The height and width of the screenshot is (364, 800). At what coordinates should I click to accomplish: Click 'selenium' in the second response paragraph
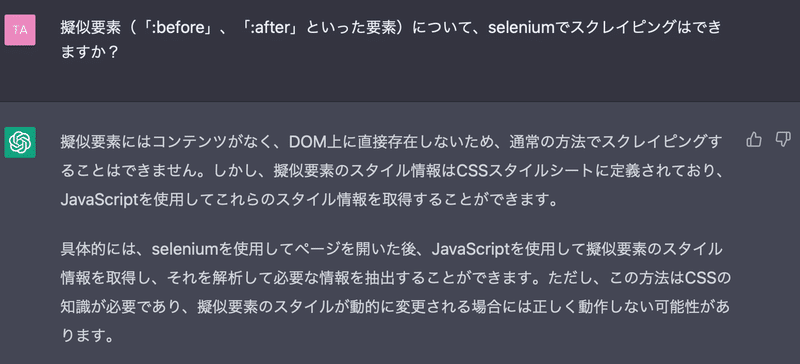[x=185, y=249]
